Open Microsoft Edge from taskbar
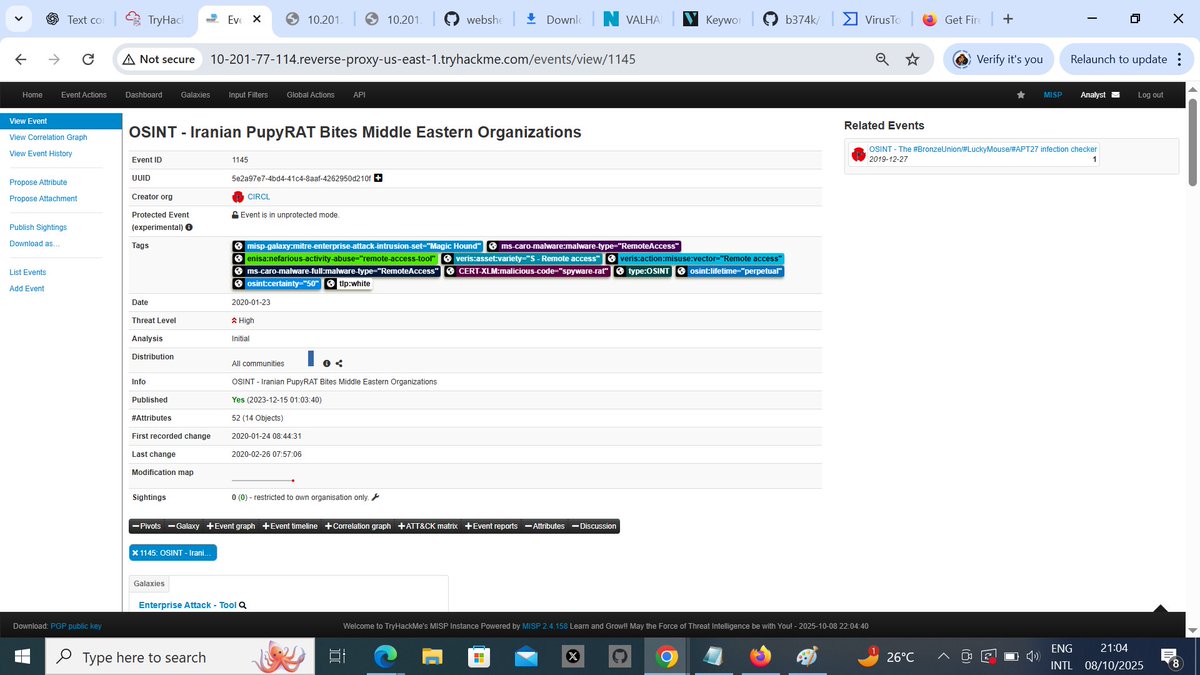 point(385,657)
